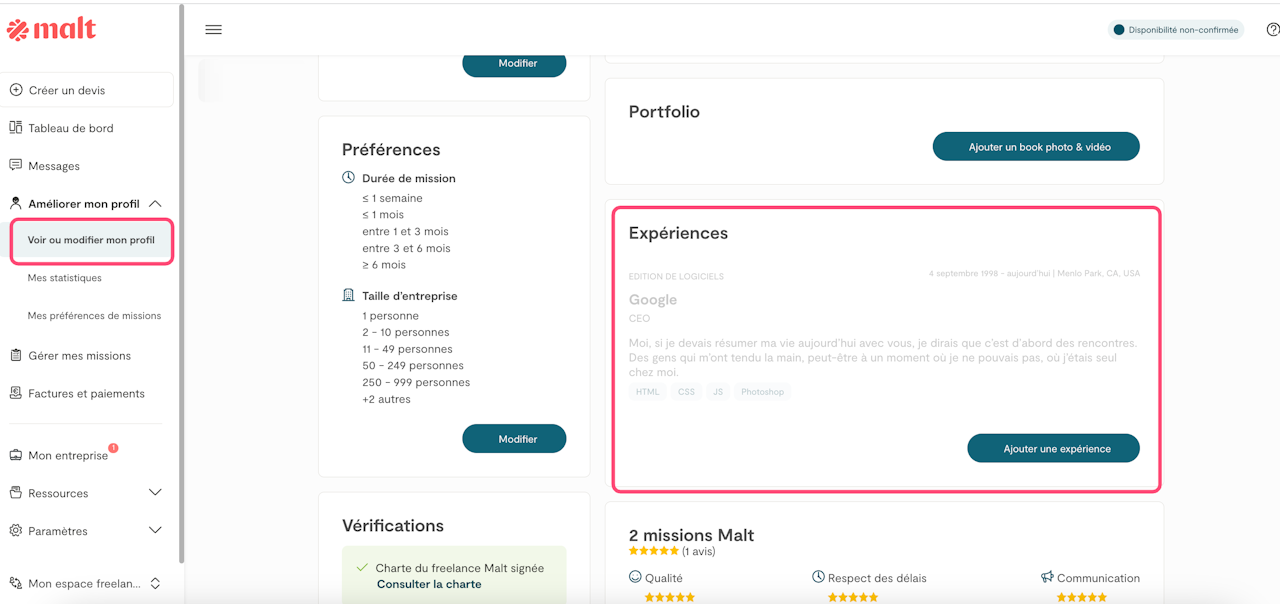Expand the Paramètres menu
This screenshot has height=604, width=1280.
point(155,531)
